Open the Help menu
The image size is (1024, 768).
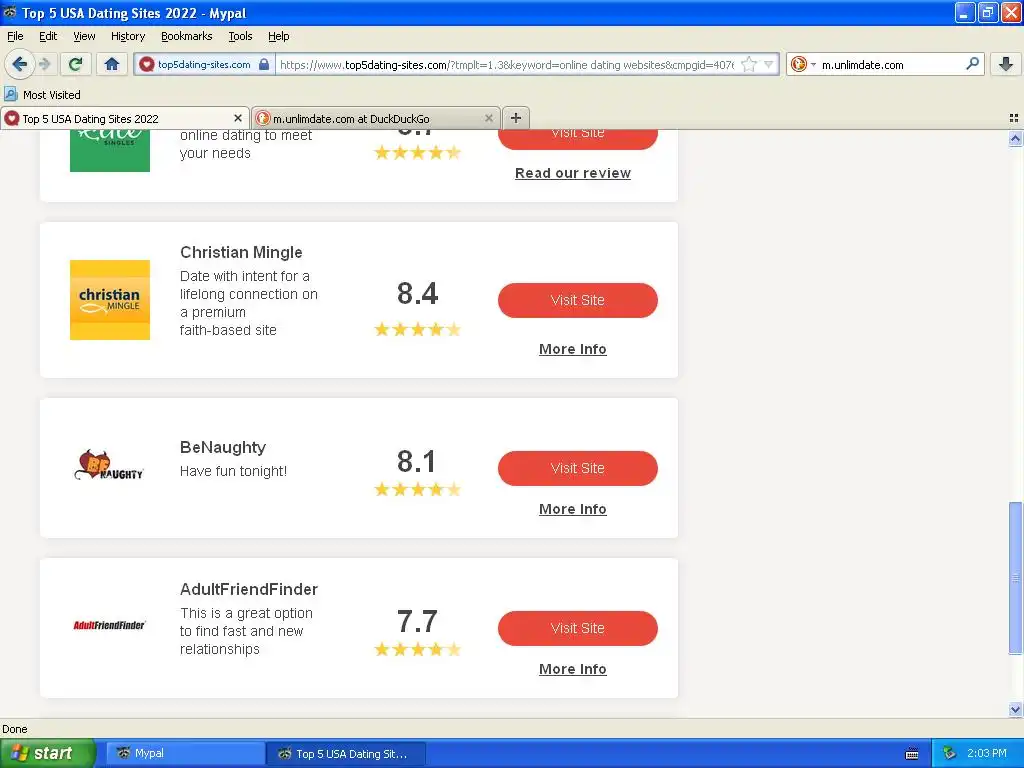[279, 36]
